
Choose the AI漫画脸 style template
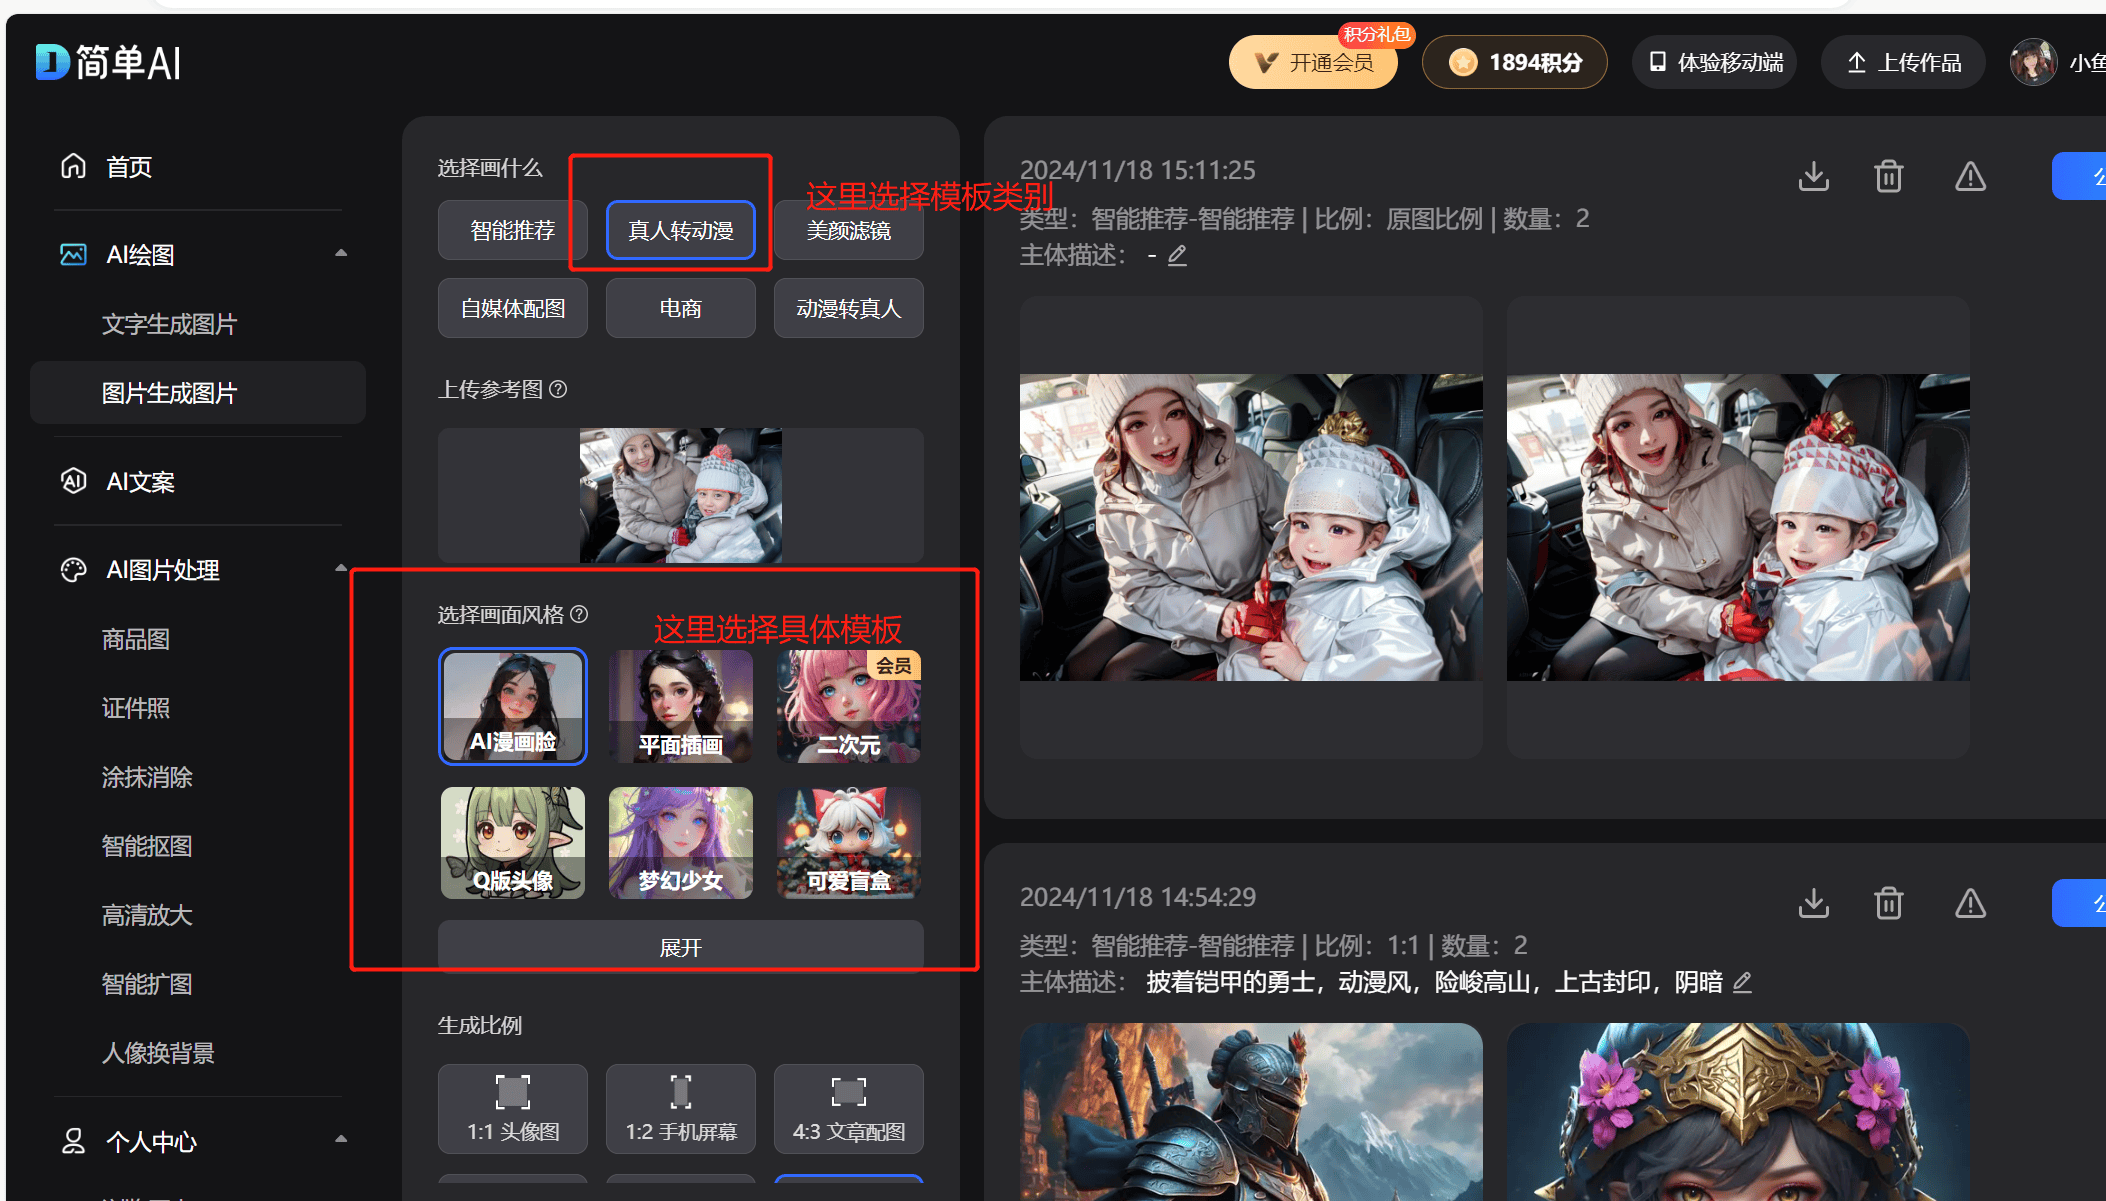(x=513, y=706)
